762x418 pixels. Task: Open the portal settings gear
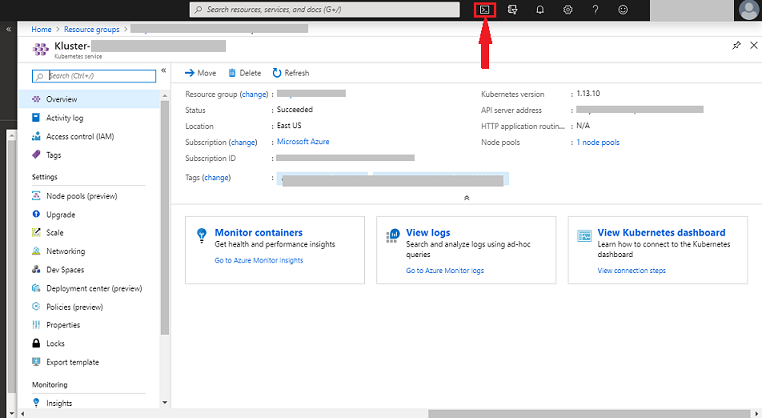pyautogui.click(x=567, y=9)
